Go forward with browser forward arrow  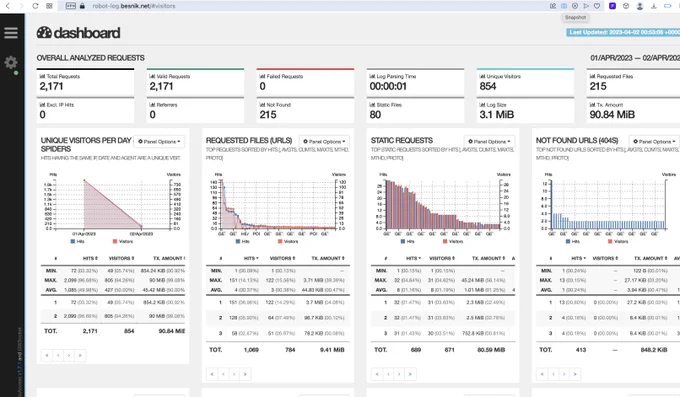[x=21, y=6]
